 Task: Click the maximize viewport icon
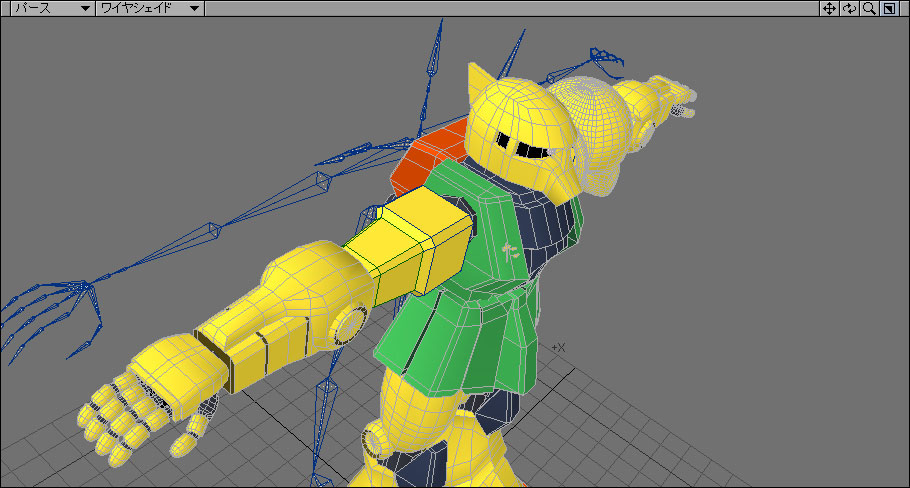[x=889, y=8]
